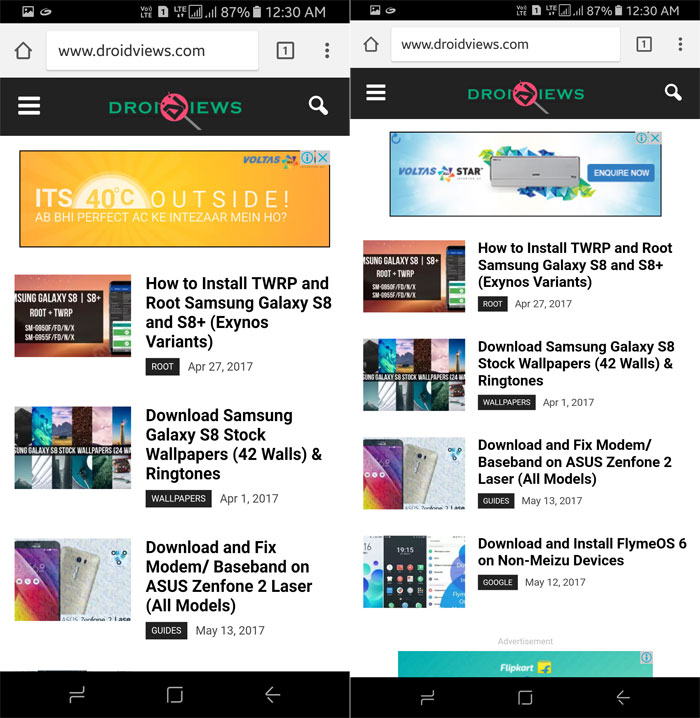This screenshot has height=718, width=700.
Task: Open three-dot overflow menu in right browser
Action: point(680,44)
